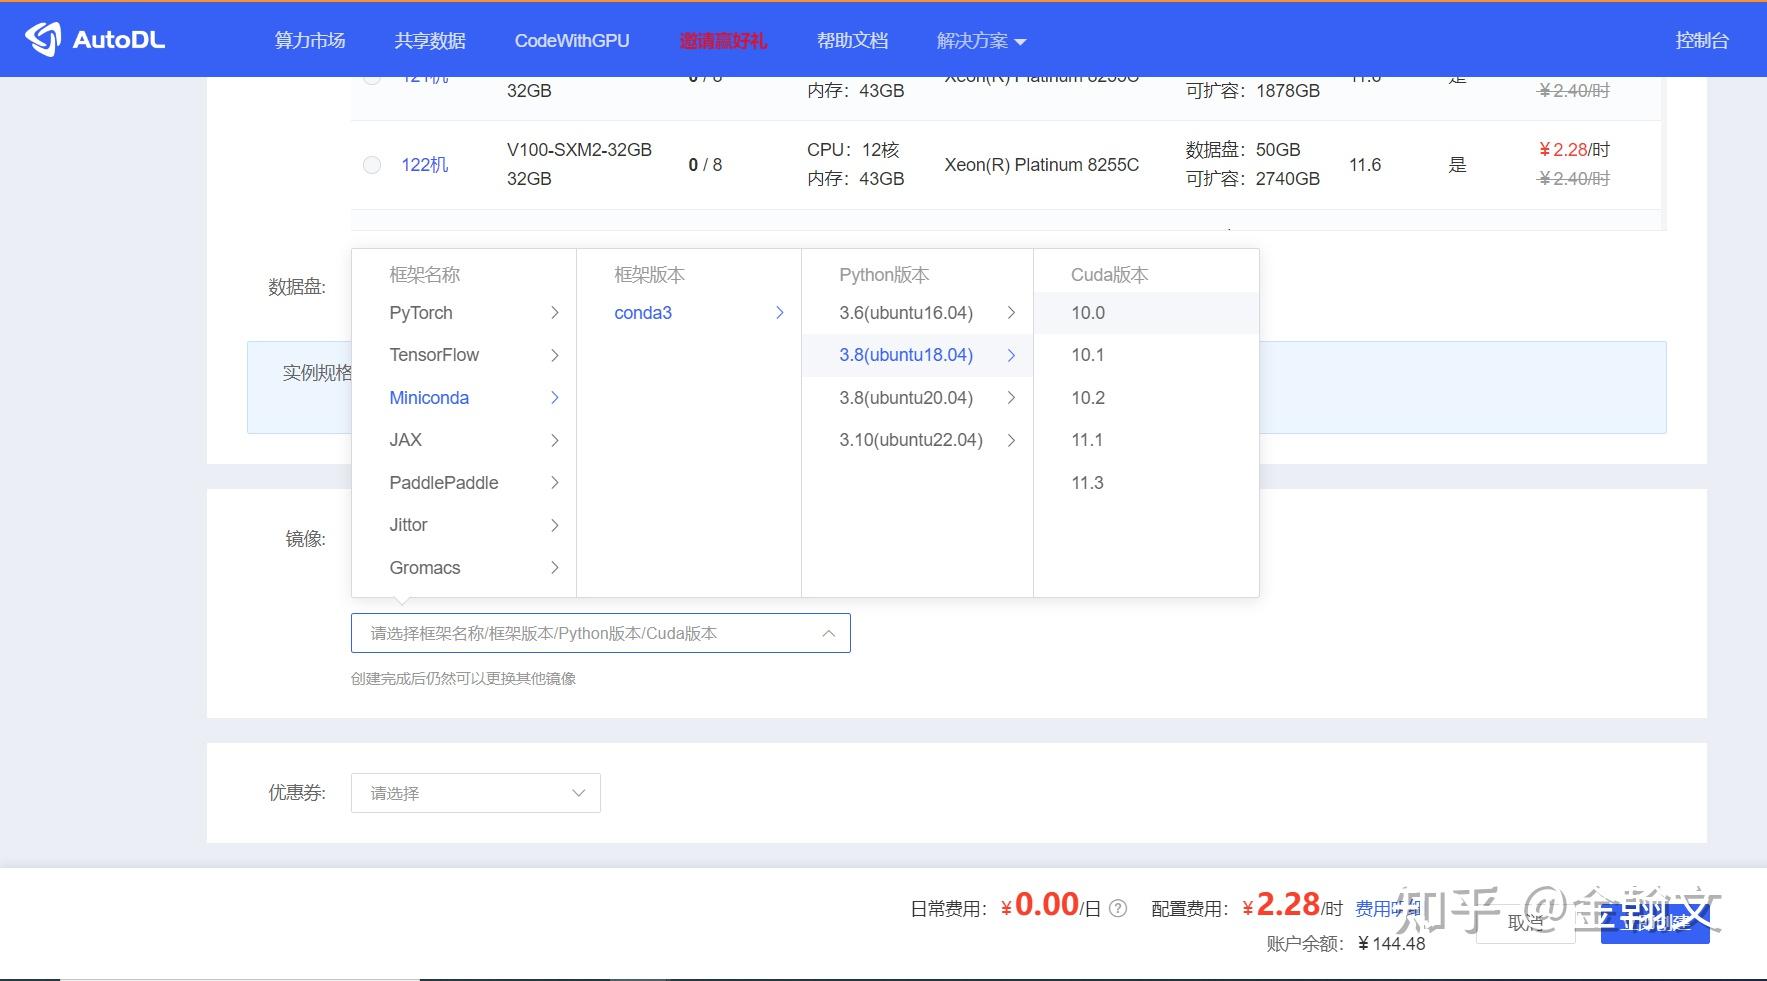This screenshot has width=1767, height=981.
Task: Select Python version 3.8(ubuntu20.04)
Action: point(905,397)
